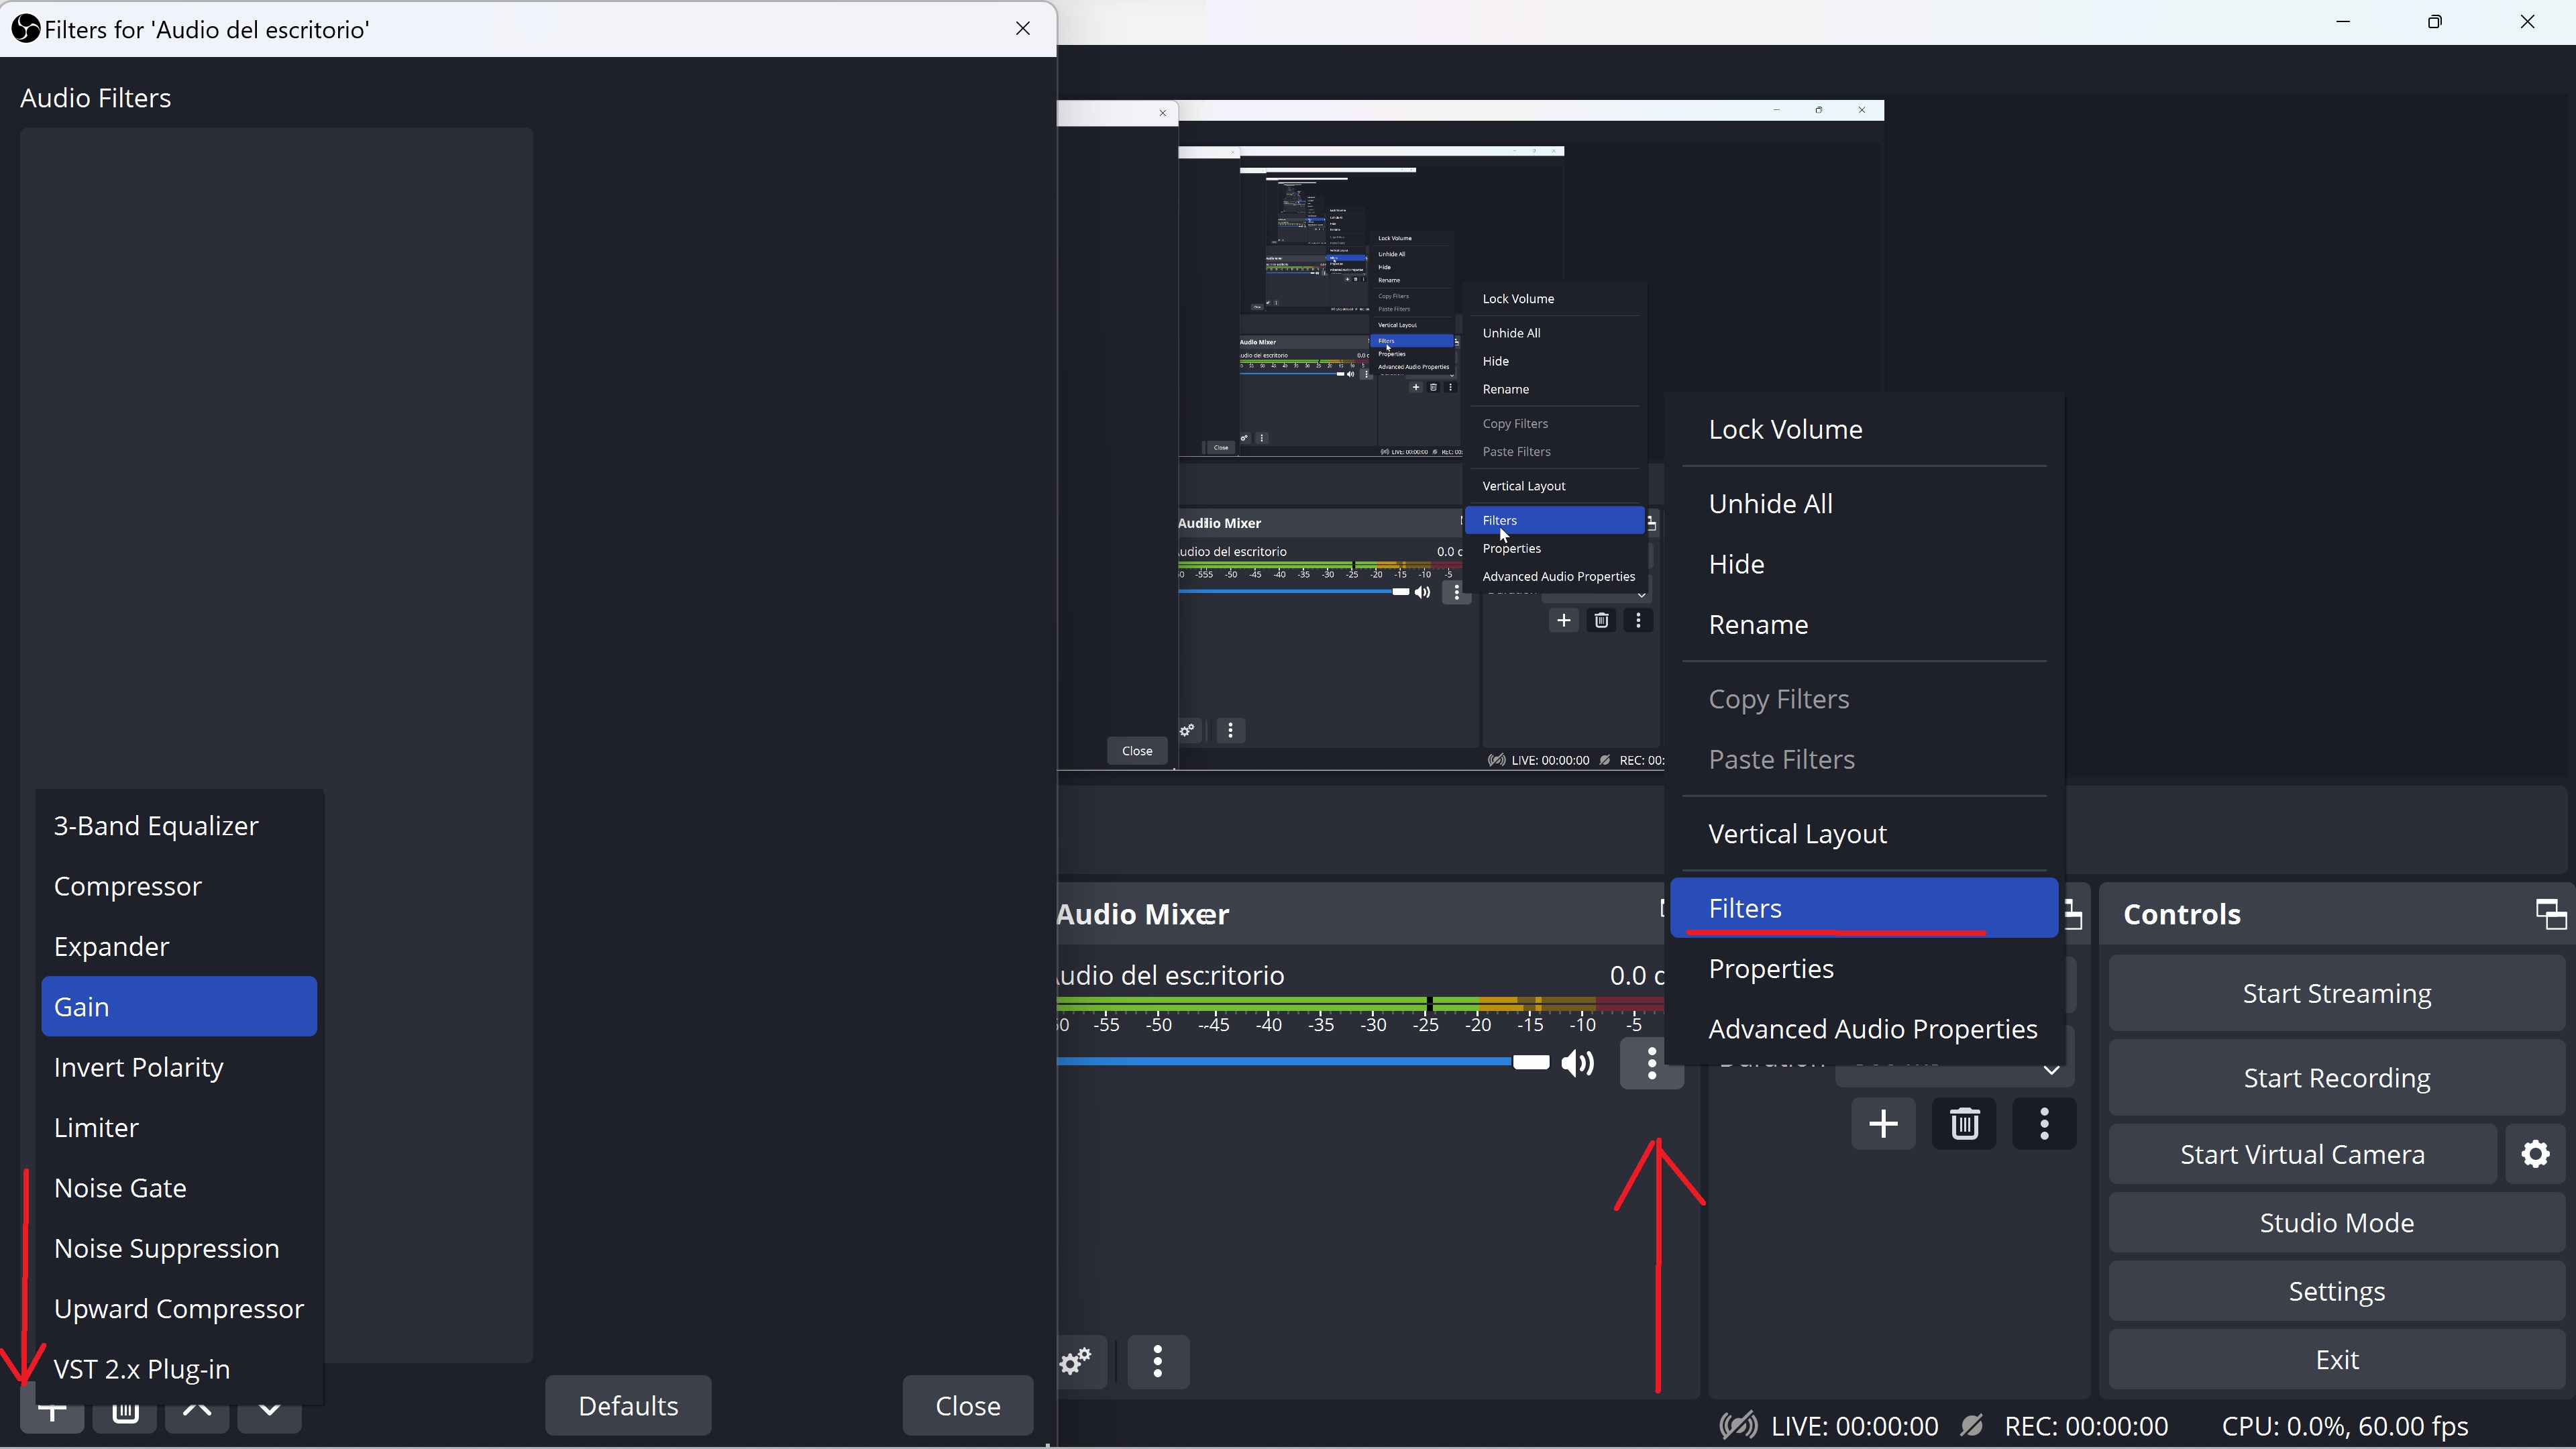Open three-dots menu beside the mixer speaker icon
The image size is (2576, 1449).
coord(1651,1063)
